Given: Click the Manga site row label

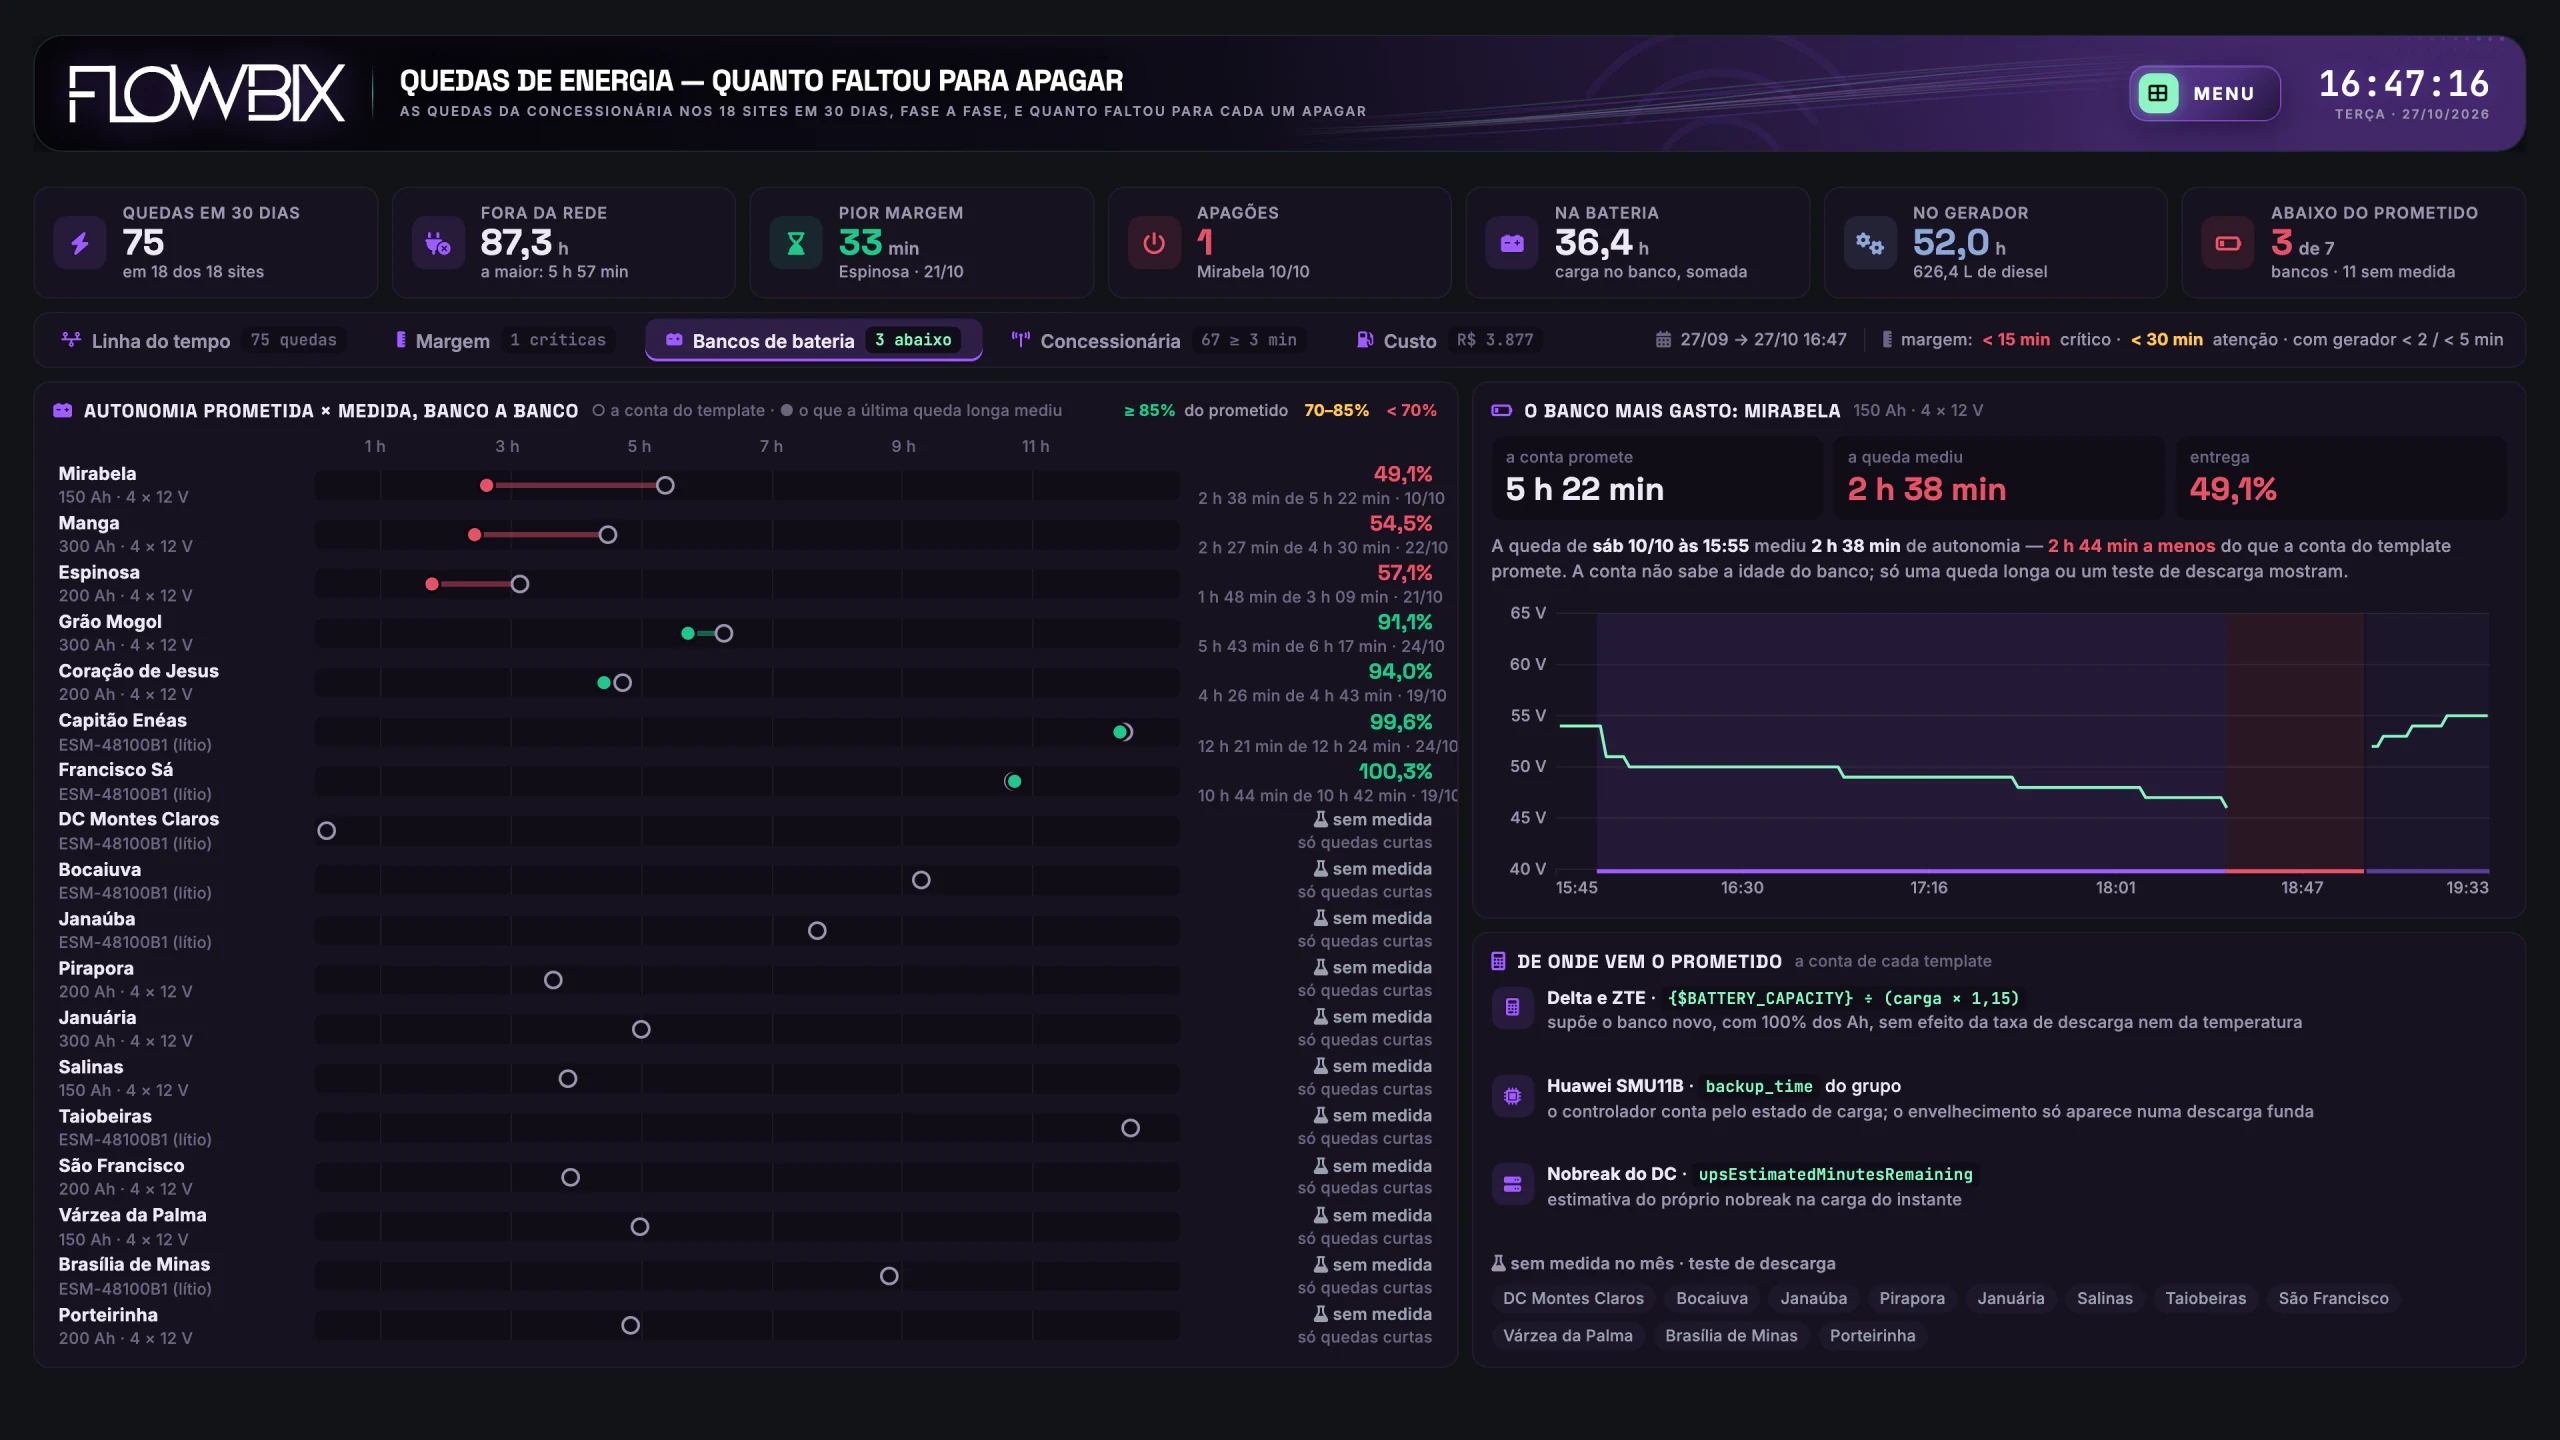Looking at the screenshot, I should coord(88,523).
